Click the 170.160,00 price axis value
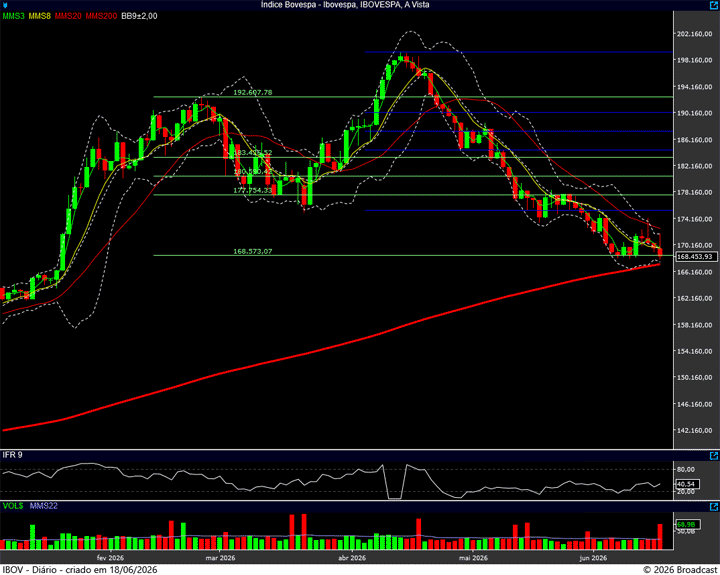The image size is (720, 575). pos(694,245)
